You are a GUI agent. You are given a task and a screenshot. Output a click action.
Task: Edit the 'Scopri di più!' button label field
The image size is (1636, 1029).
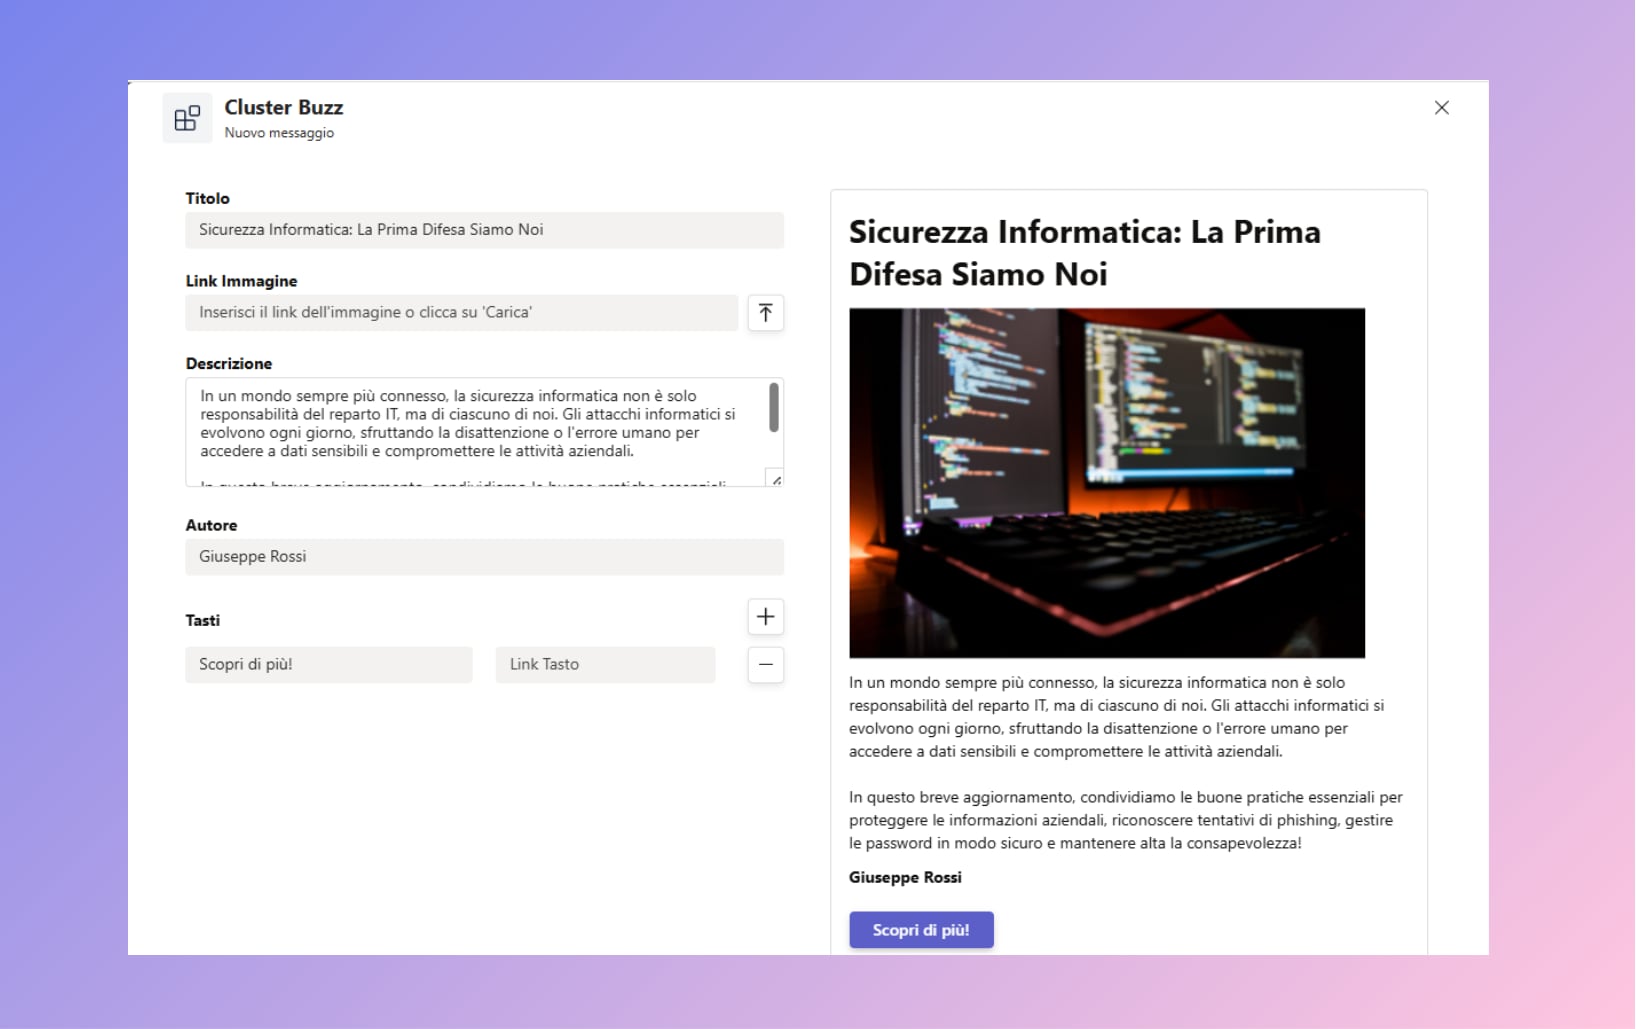(x=328, y=665)
